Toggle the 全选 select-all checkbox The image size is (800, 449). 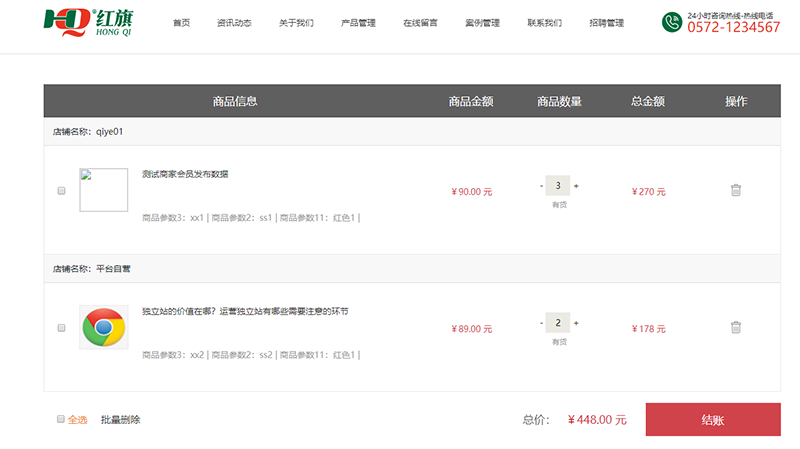[x=60, y=420]
